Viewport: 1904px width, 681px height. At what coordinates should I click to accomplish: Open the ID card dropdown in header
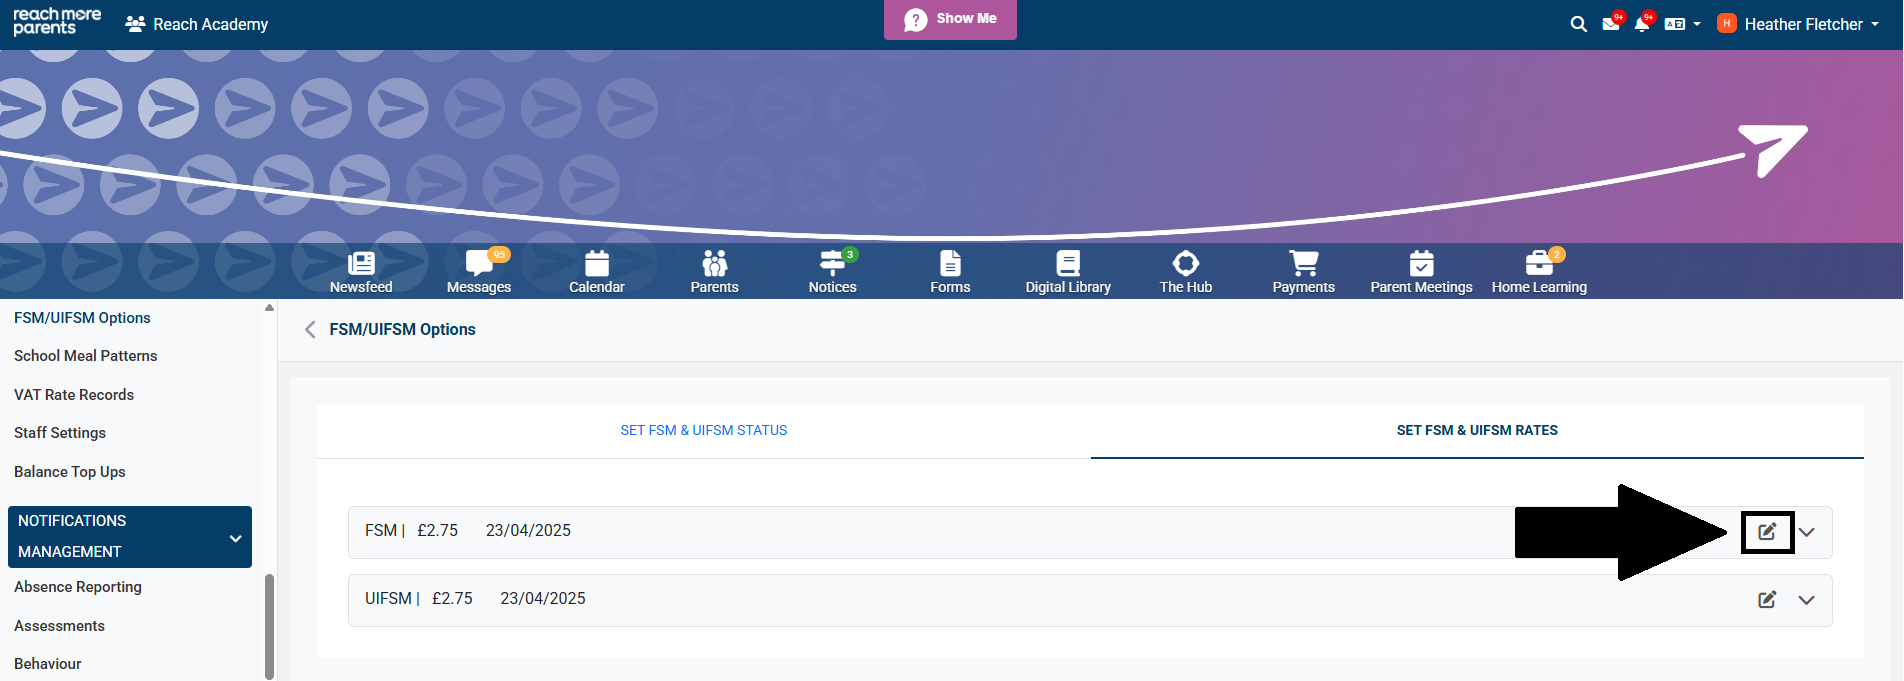[1681, 24]
